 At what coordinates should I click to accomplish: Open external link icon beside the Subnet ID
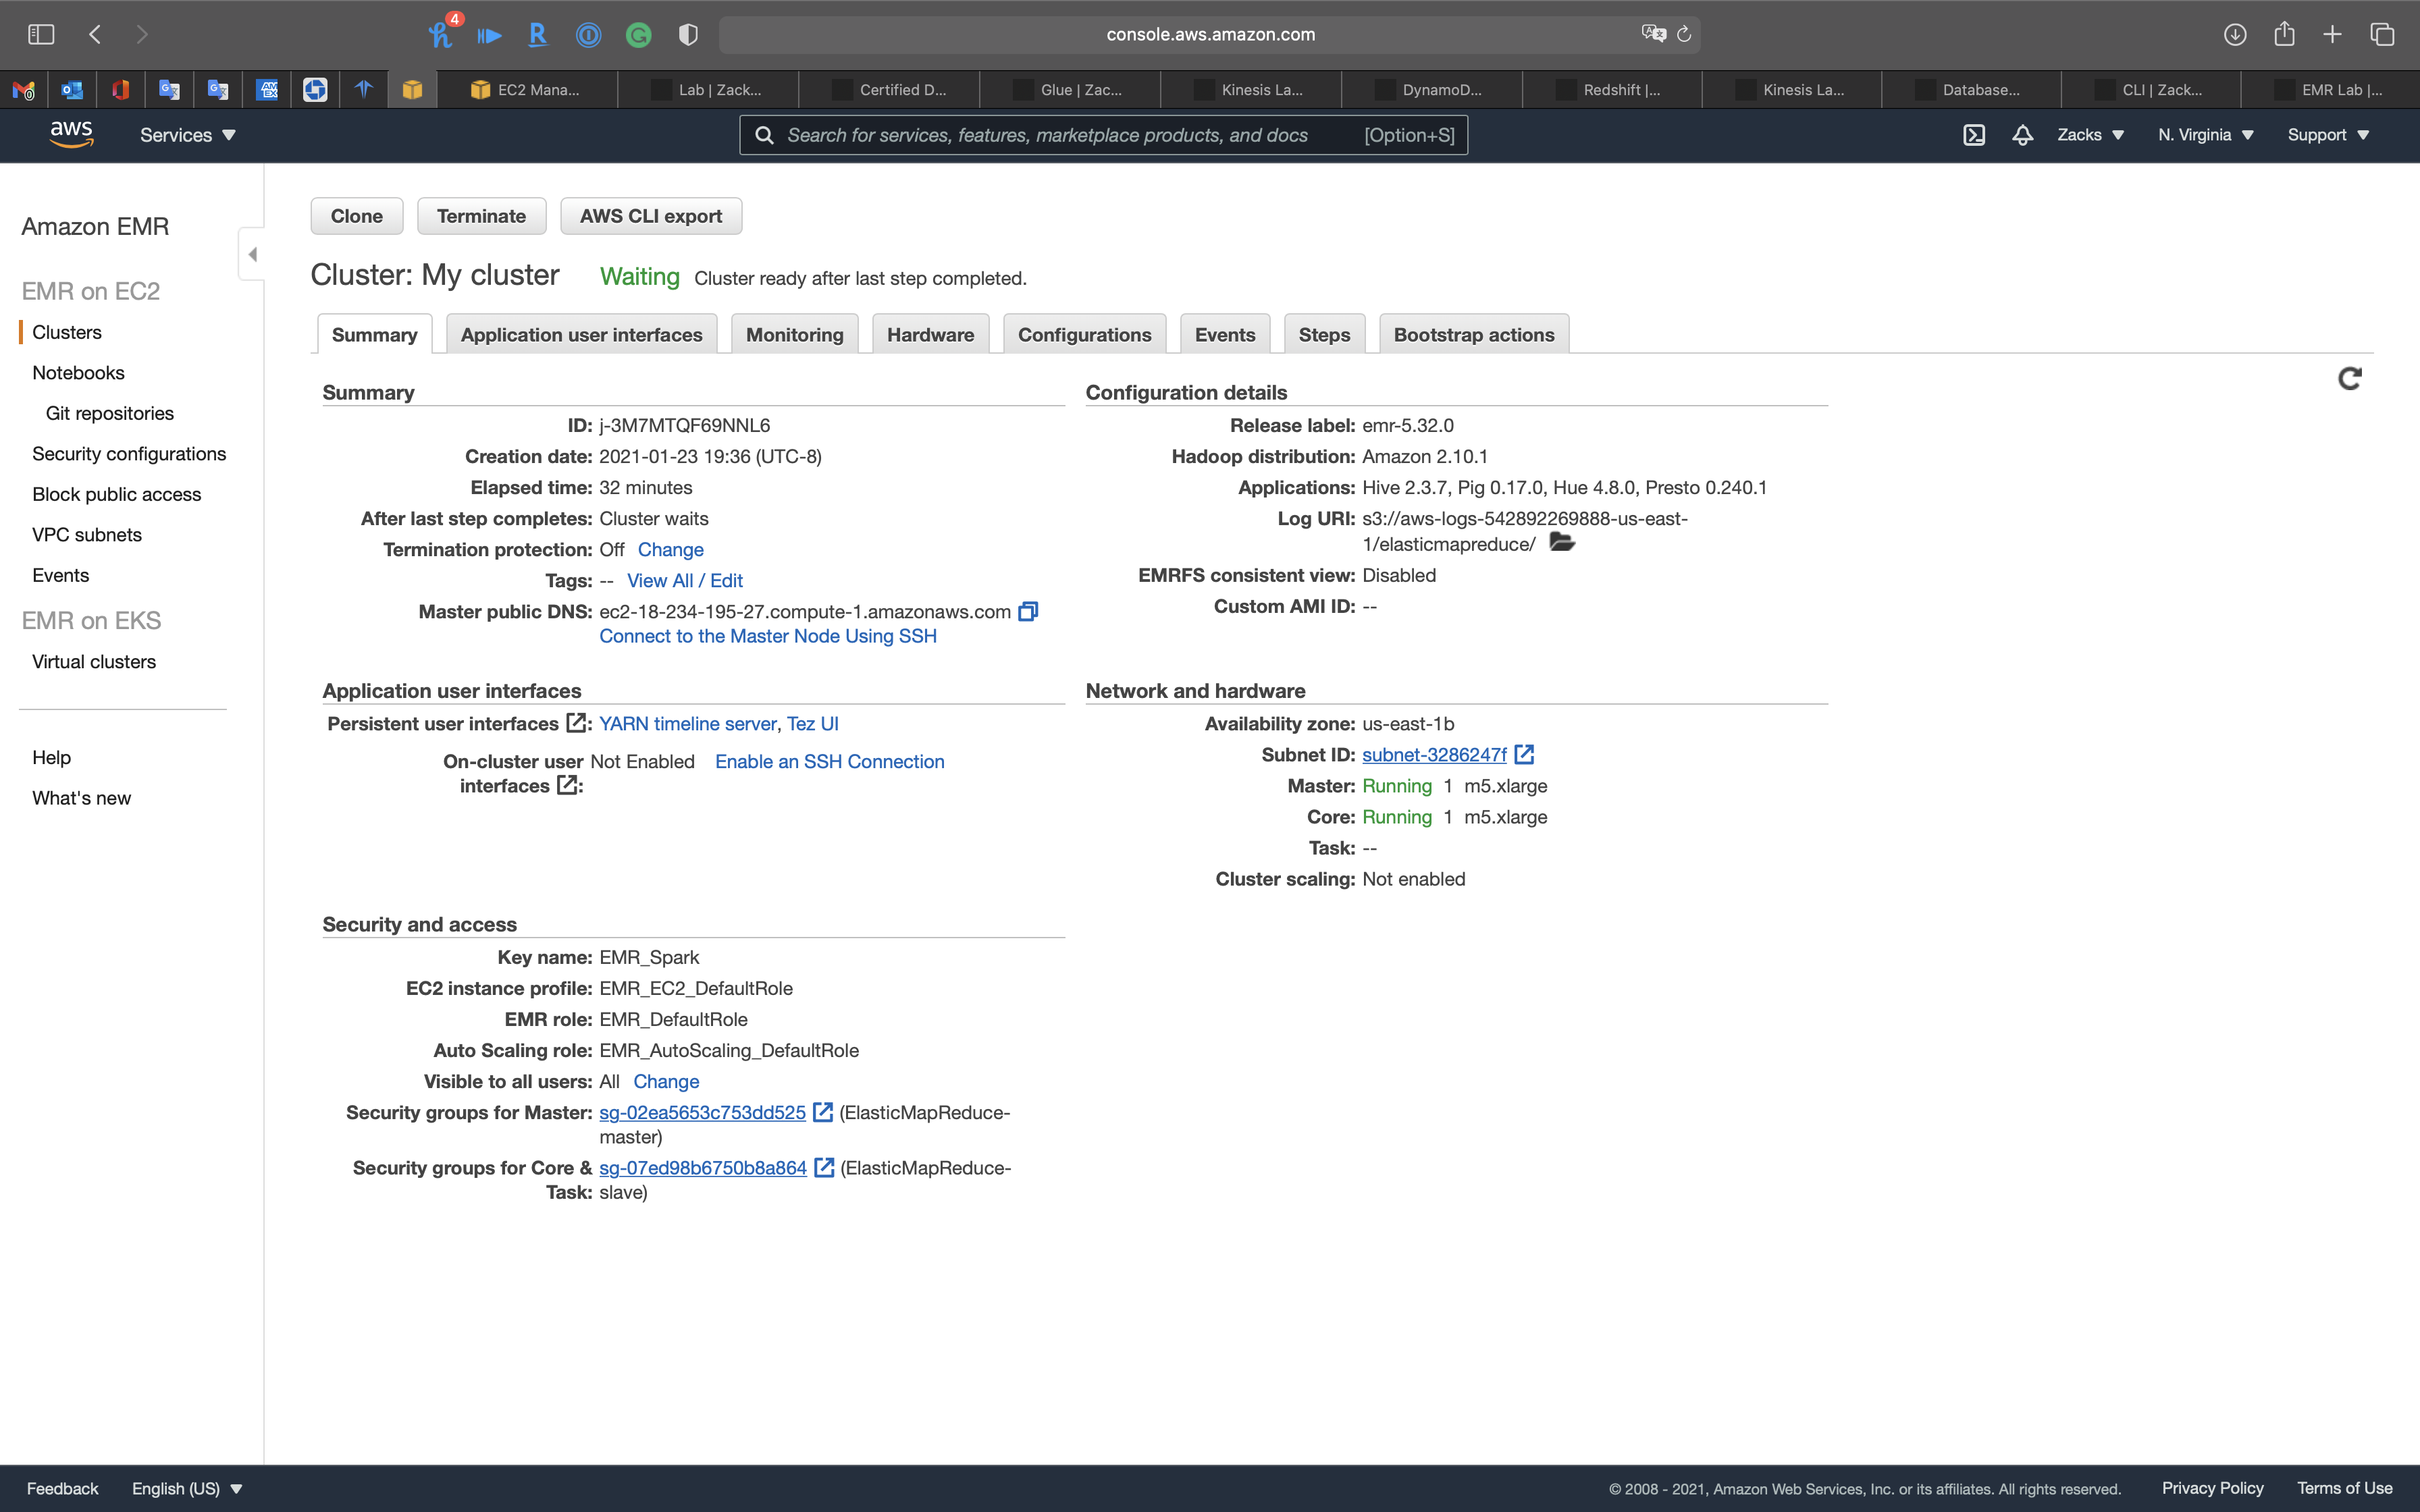click(1524, 755)
